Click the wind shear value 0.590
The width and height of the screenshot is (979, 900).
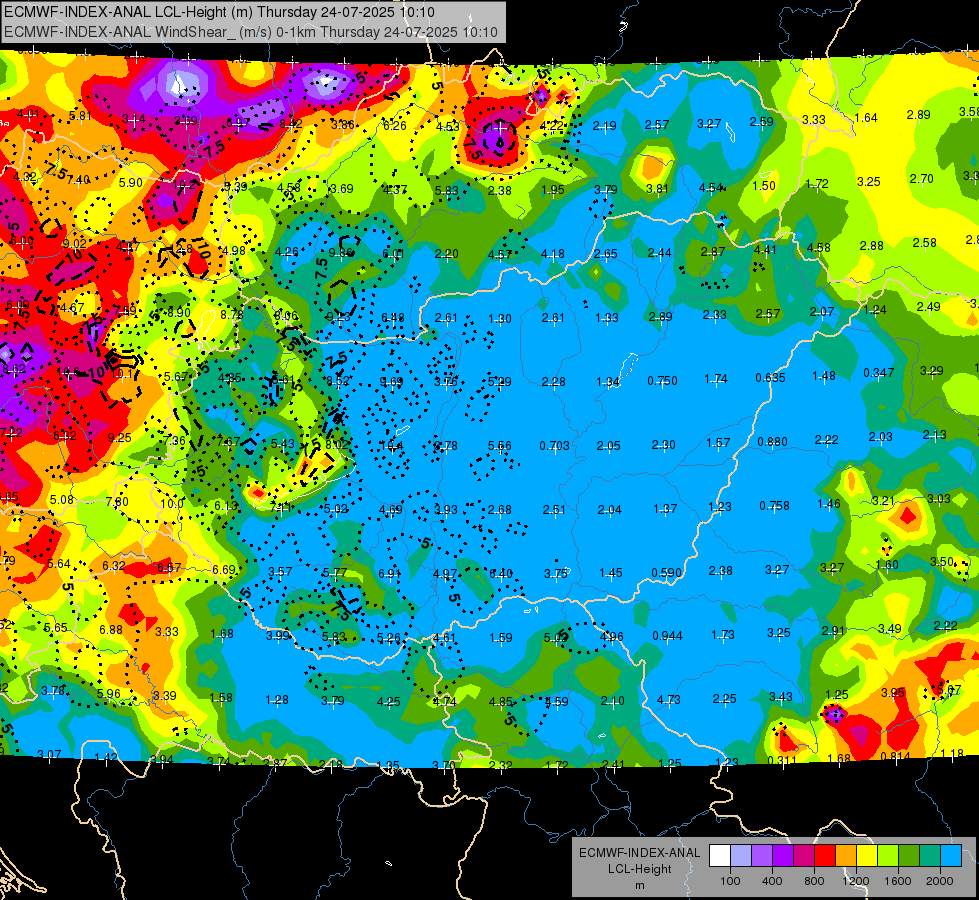666,572
